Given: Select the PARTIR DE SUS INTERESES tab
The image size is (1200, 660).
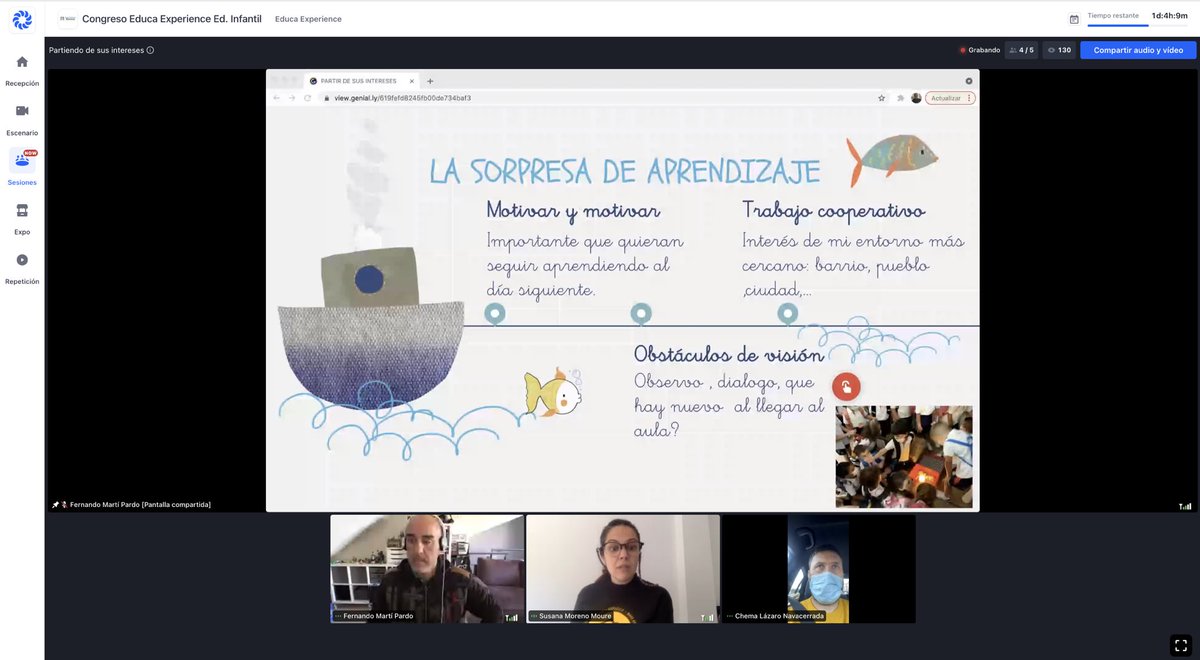Looking at the screenshot, I should tap(361, 81).
